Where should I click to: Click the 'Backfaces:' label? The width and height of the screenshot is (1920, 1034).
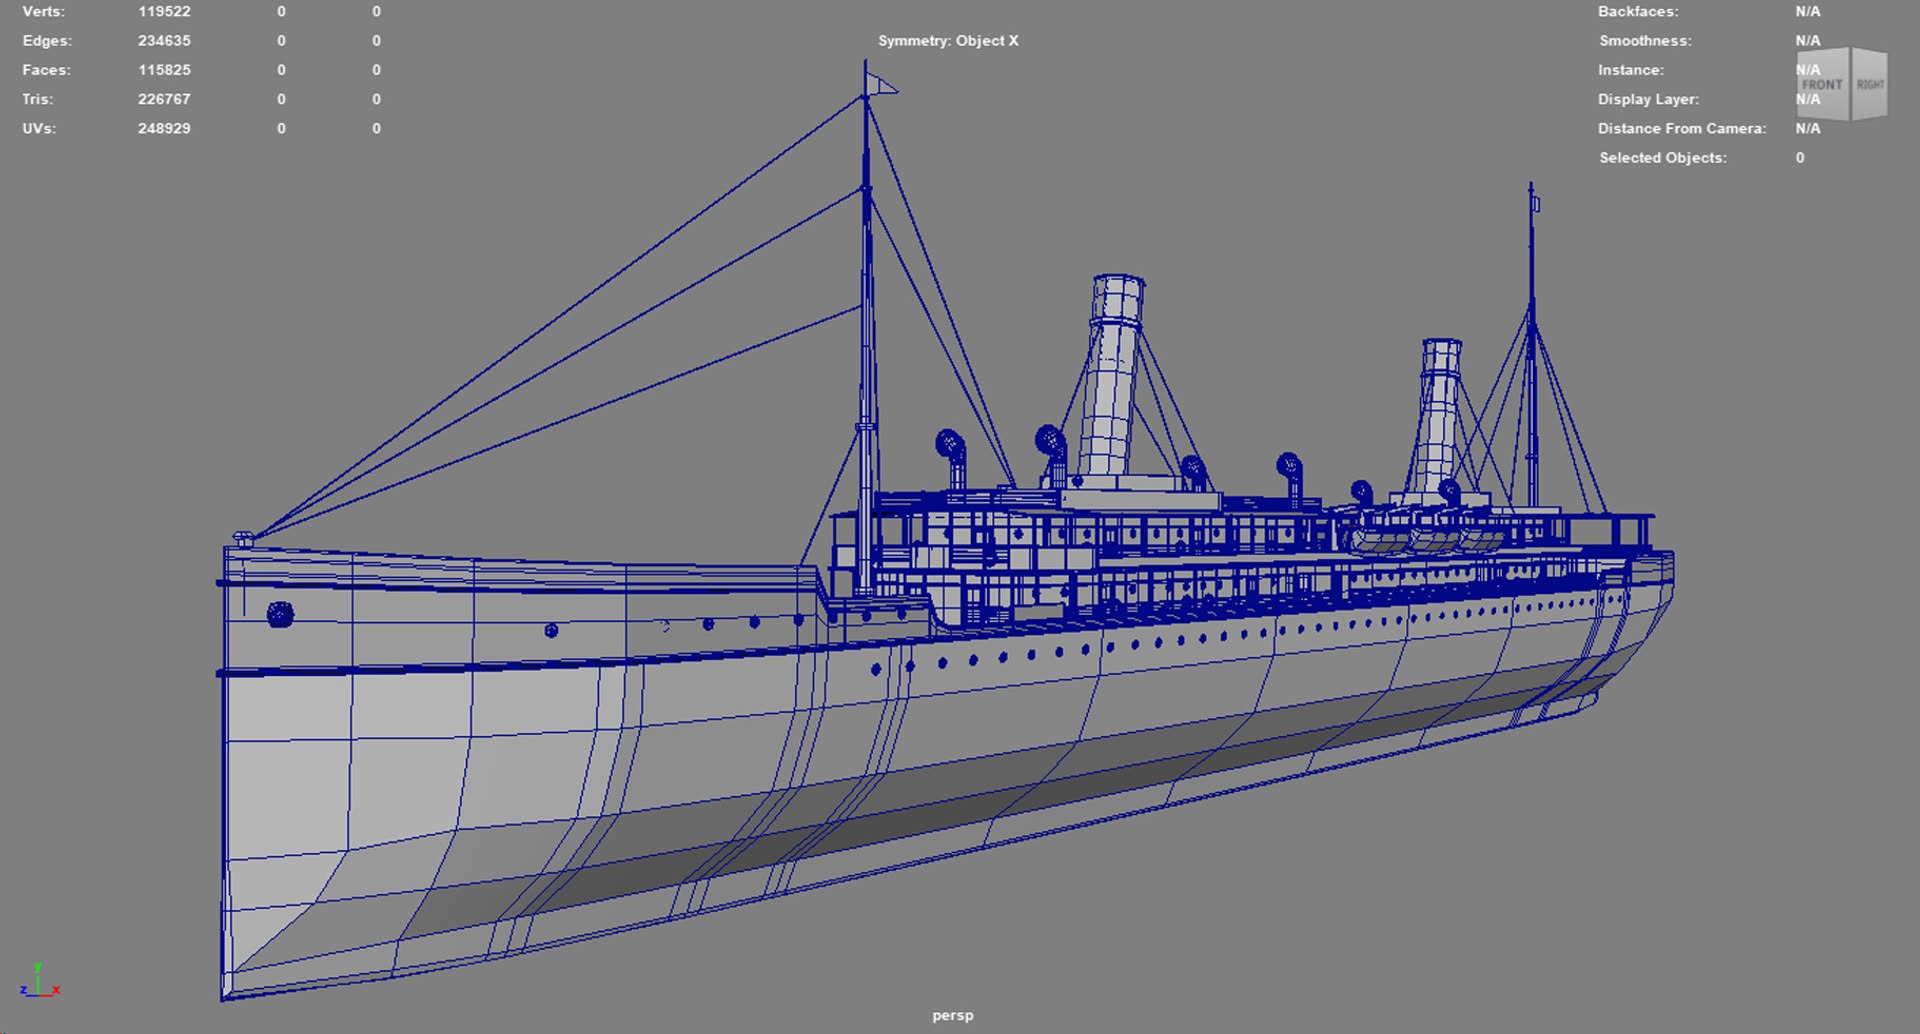(x=1638, y=12)
